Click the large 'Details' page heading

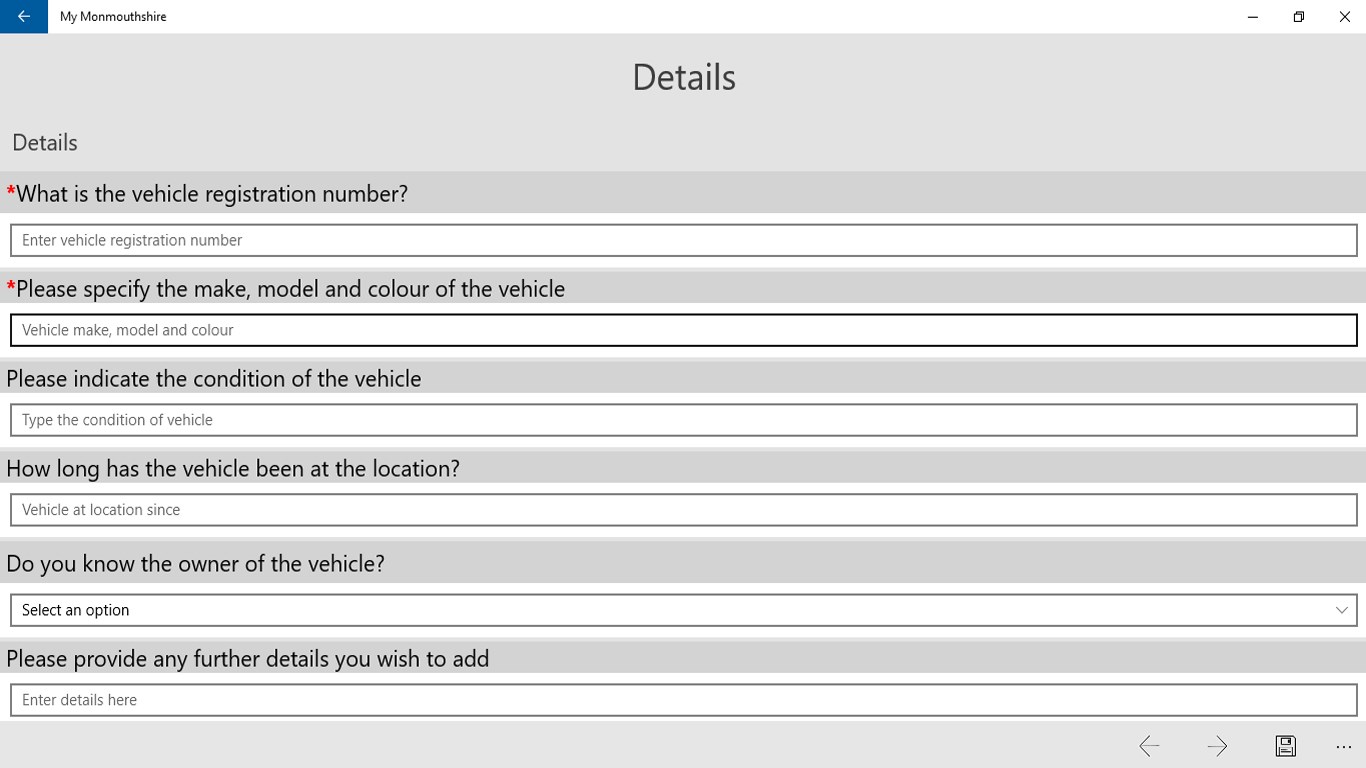pyautogui.click(x=684, y=78)
